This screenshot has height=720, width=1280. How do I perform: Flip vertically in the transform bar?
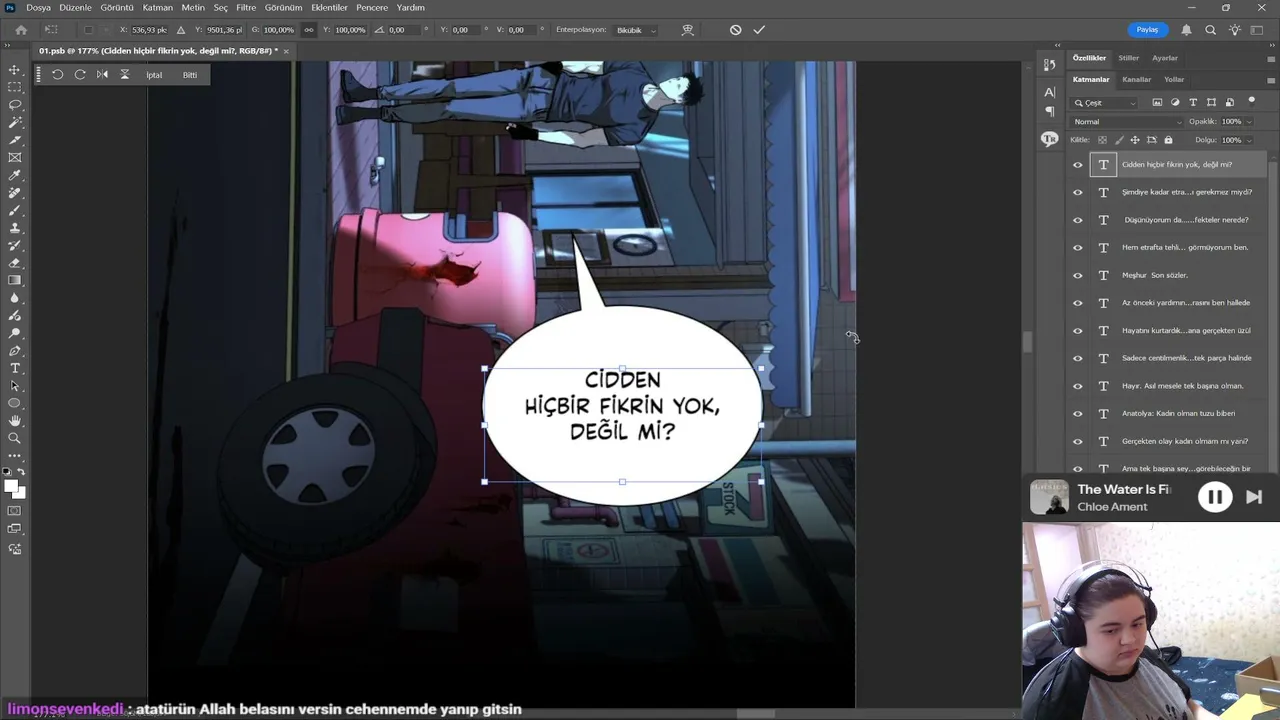pyautogui.click(x=125, y=75)
